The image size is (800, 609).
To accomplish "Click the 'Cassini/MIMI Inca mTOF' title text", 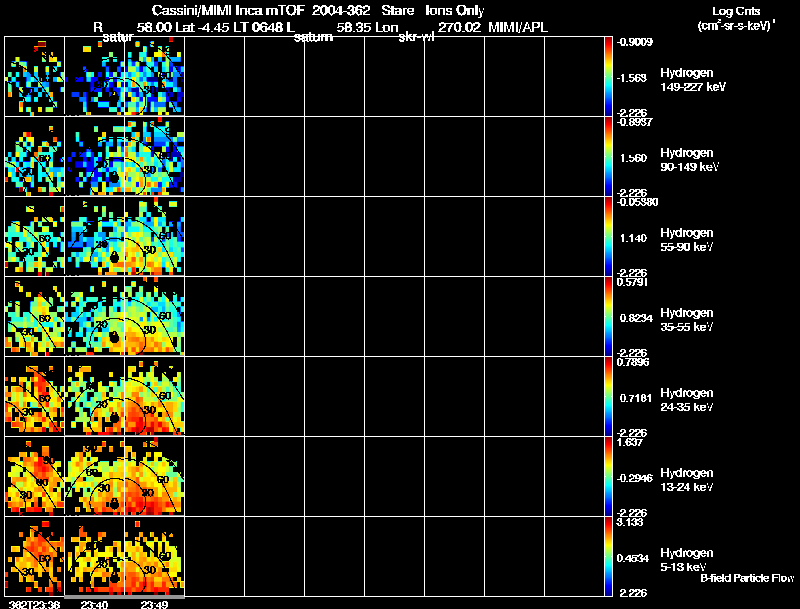I will click(228, 11).
